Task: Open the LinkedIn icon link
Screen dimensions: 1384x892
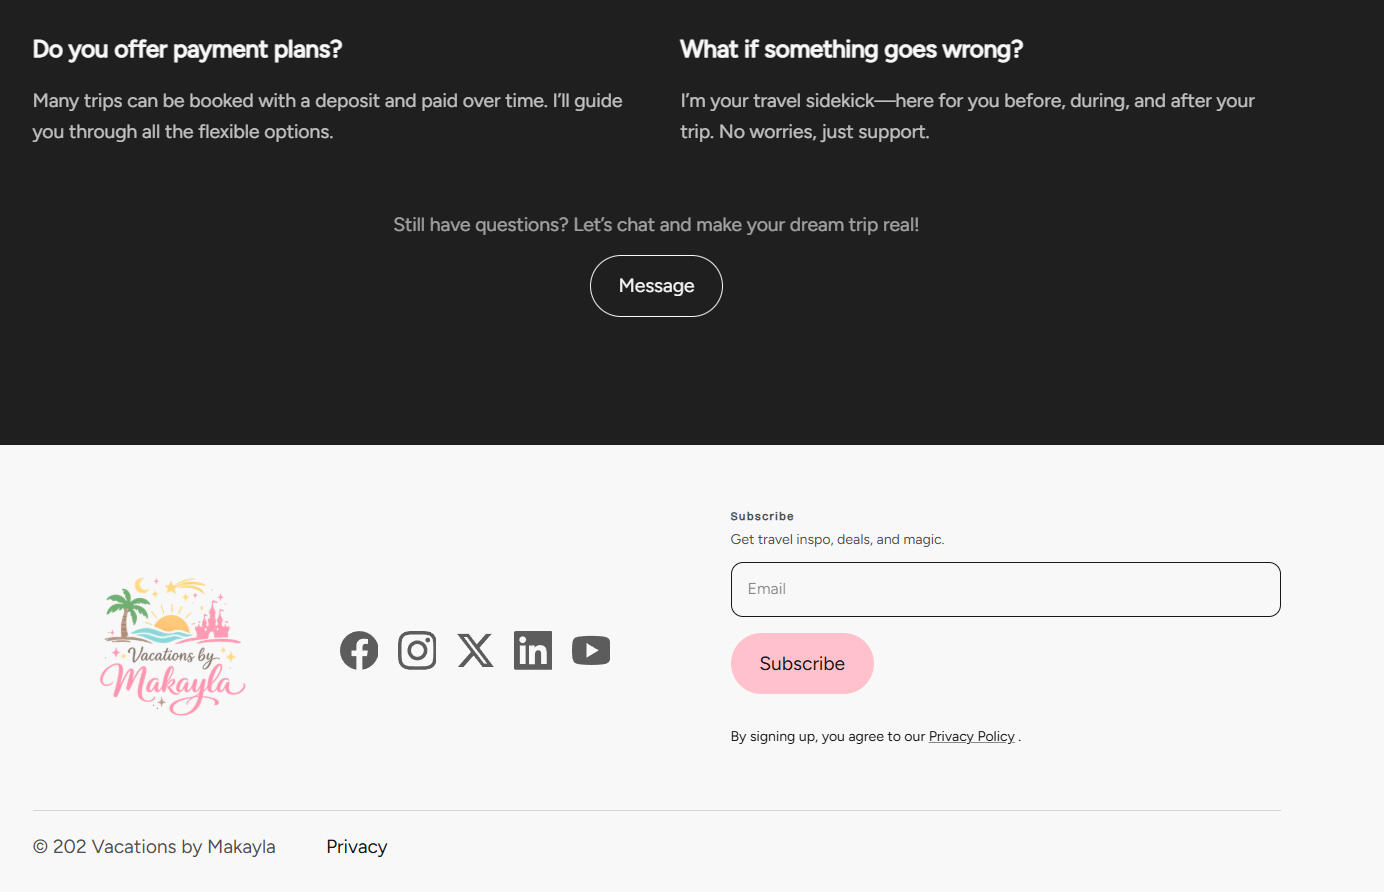Action: click(x=533, y=651)
